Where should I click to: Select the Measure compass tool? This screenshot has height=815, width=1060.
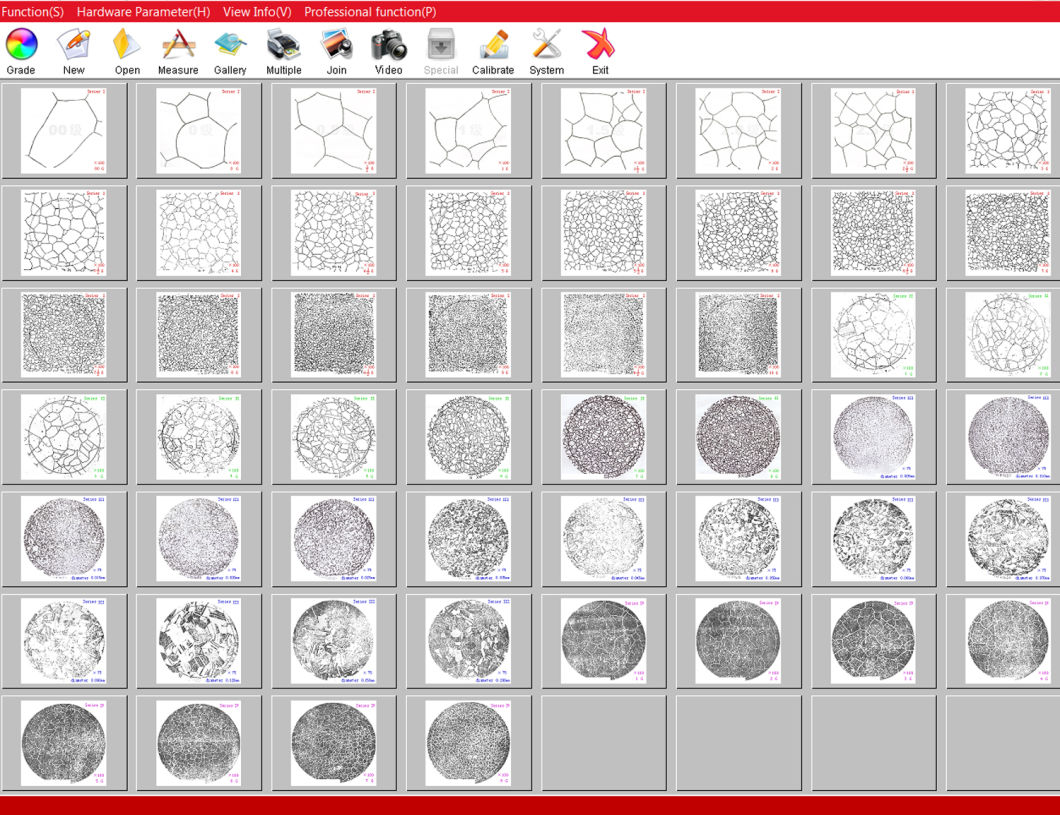point(177,45)
